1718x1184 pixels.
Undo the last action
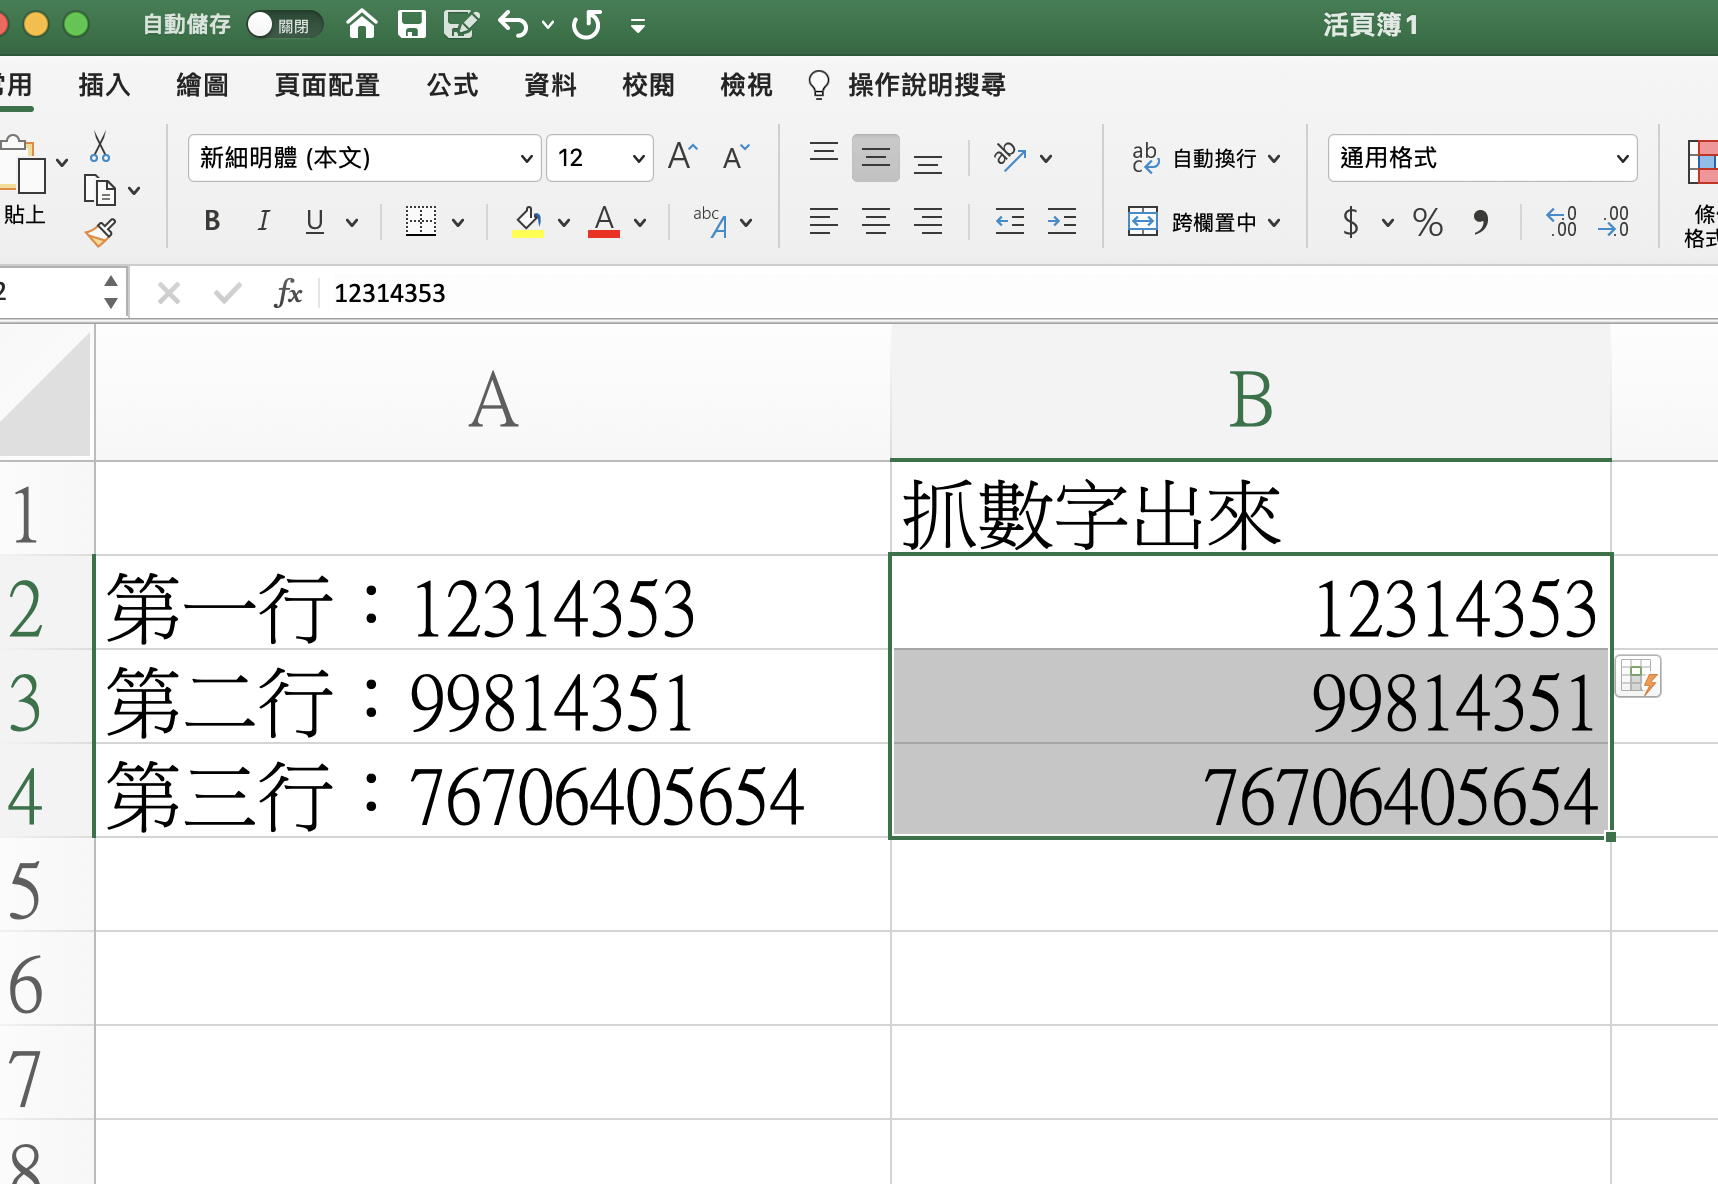point(513,23)
